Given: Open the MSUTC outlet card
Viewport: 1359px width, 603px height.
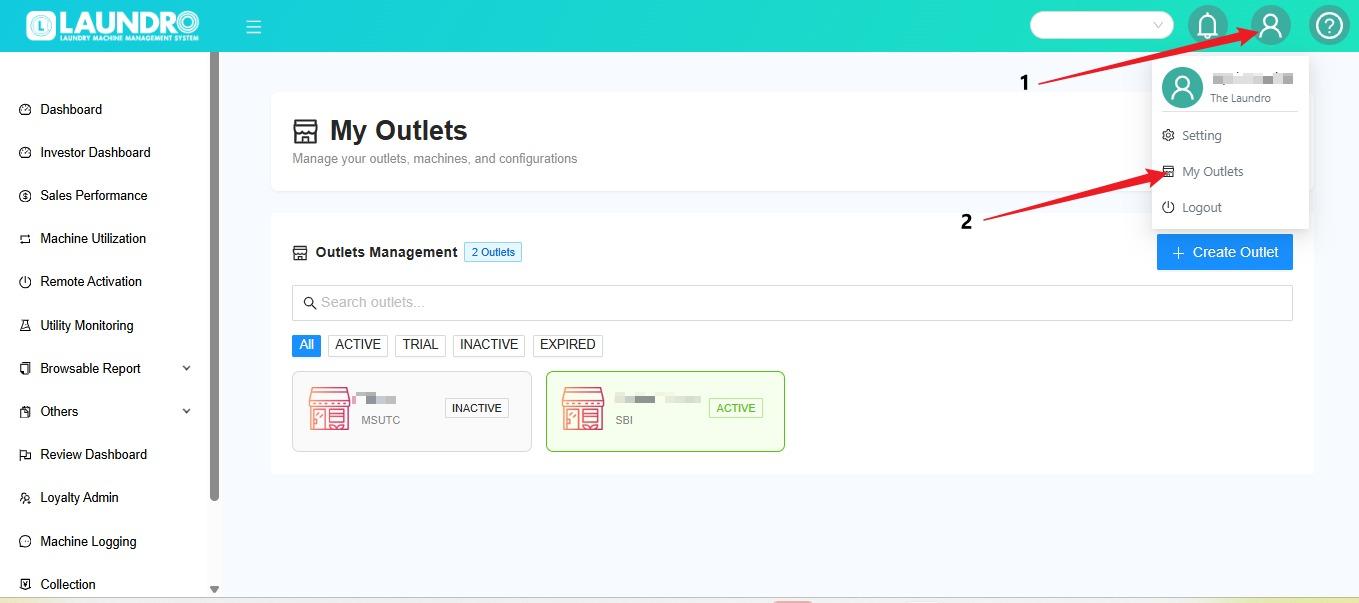Looking at the screenshot, I should pyautogui.click(x=412, y=411).
